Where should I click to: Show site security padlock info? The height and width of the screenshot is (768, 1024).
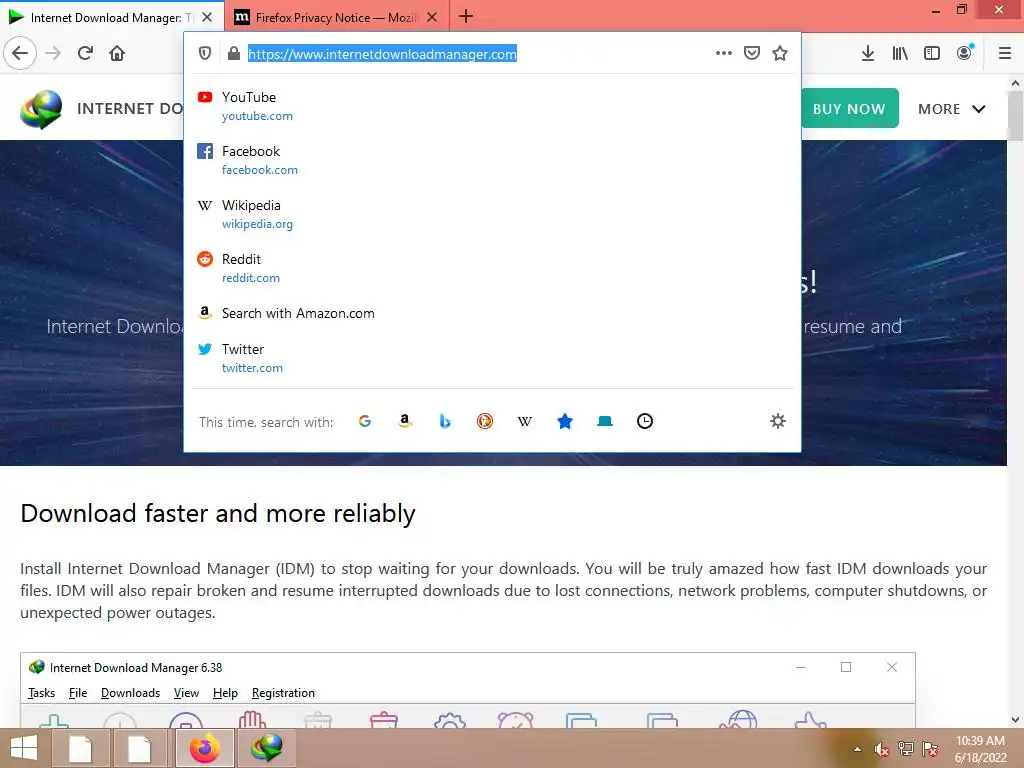(234, 53)
